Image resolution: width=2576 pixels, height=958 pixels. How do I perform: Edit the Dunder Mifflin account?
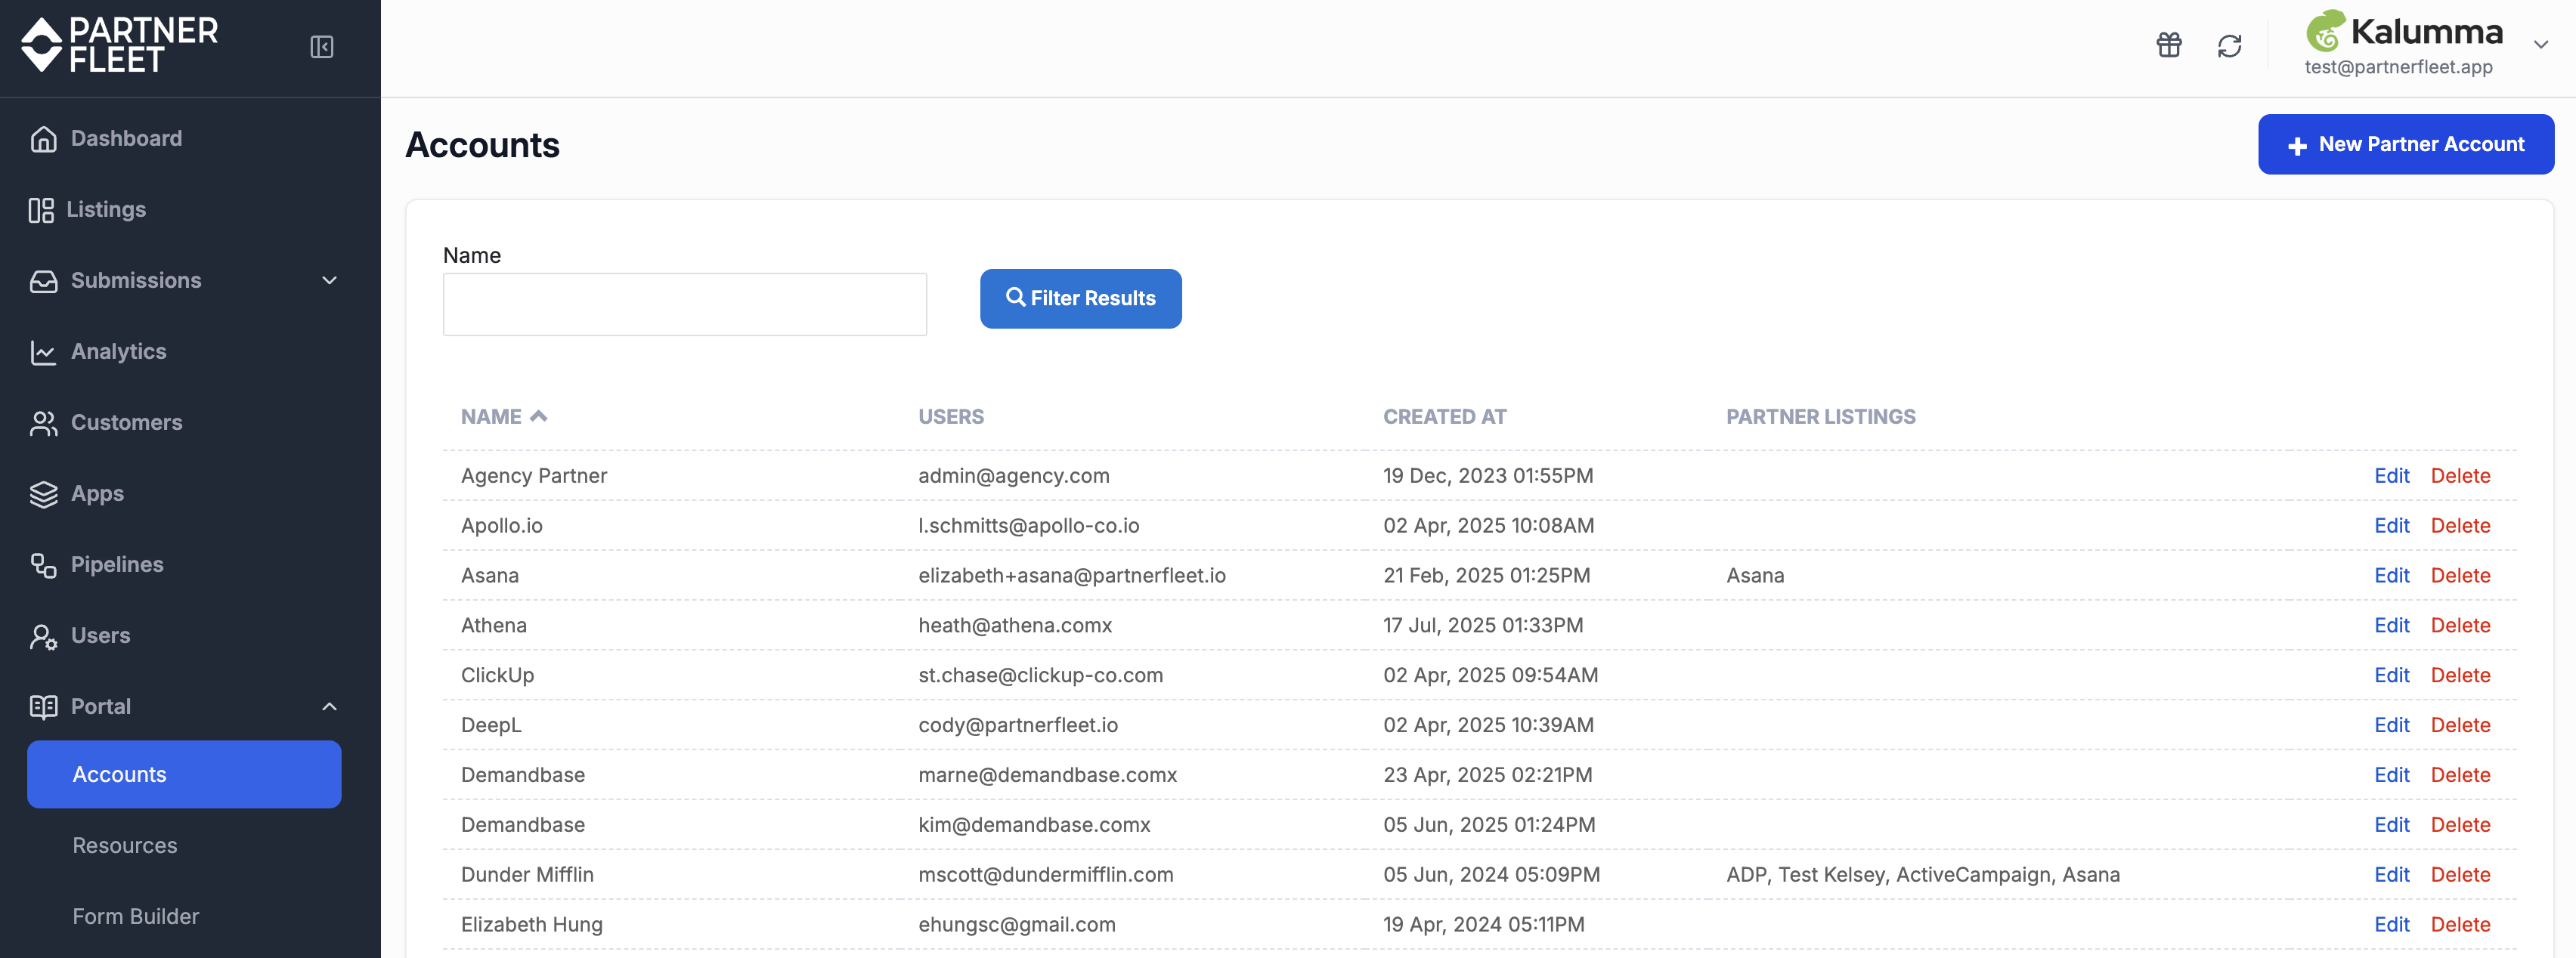coord(2391,875)
